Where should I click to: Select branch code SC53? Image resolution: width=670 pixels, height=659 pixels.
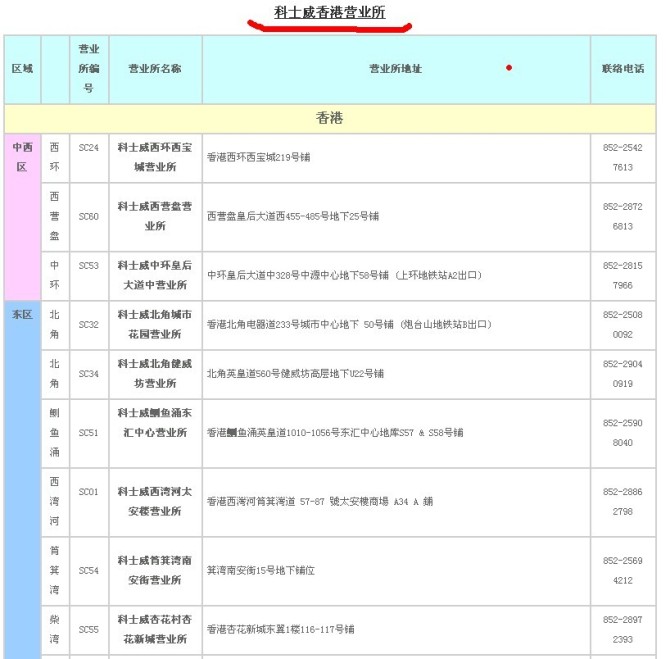coord(89,266)
